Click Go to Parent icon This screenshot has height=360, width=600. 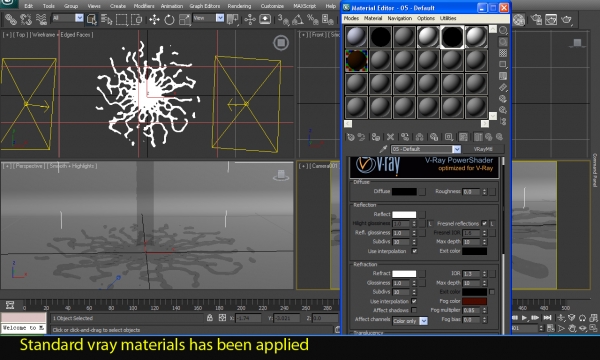click(x=489, y=137)
